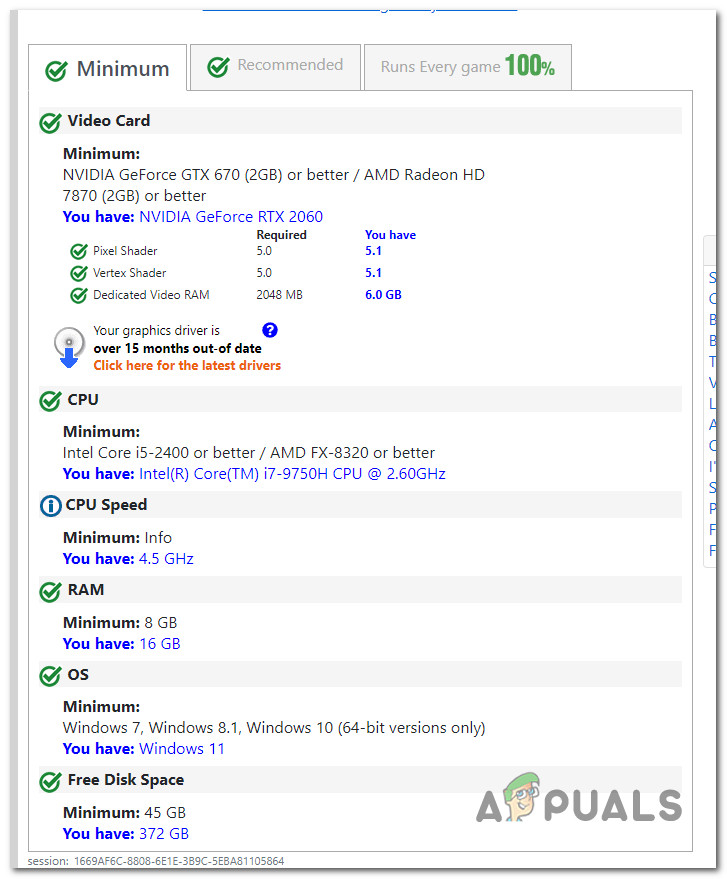Click the CPU Speed info icon
The height and width of the screenshot is (879, 727).
click(x=50, y=506)
